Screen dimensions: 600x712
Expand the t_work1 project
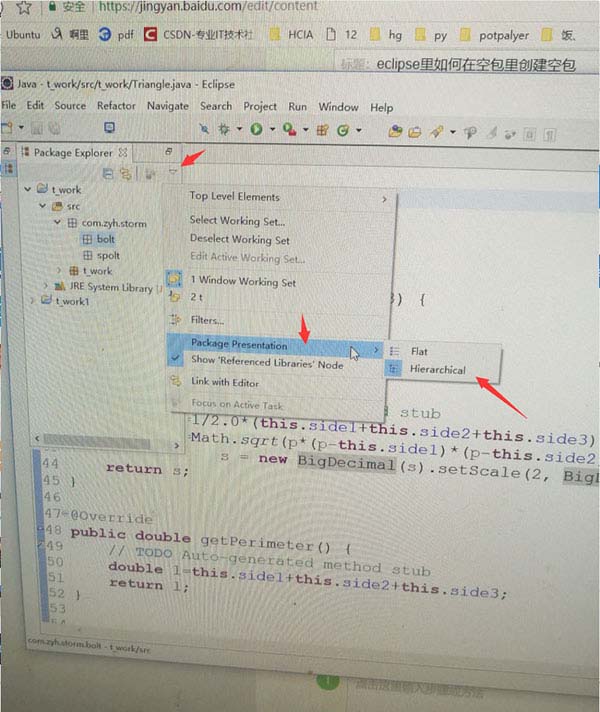click(x=32, y=300)
